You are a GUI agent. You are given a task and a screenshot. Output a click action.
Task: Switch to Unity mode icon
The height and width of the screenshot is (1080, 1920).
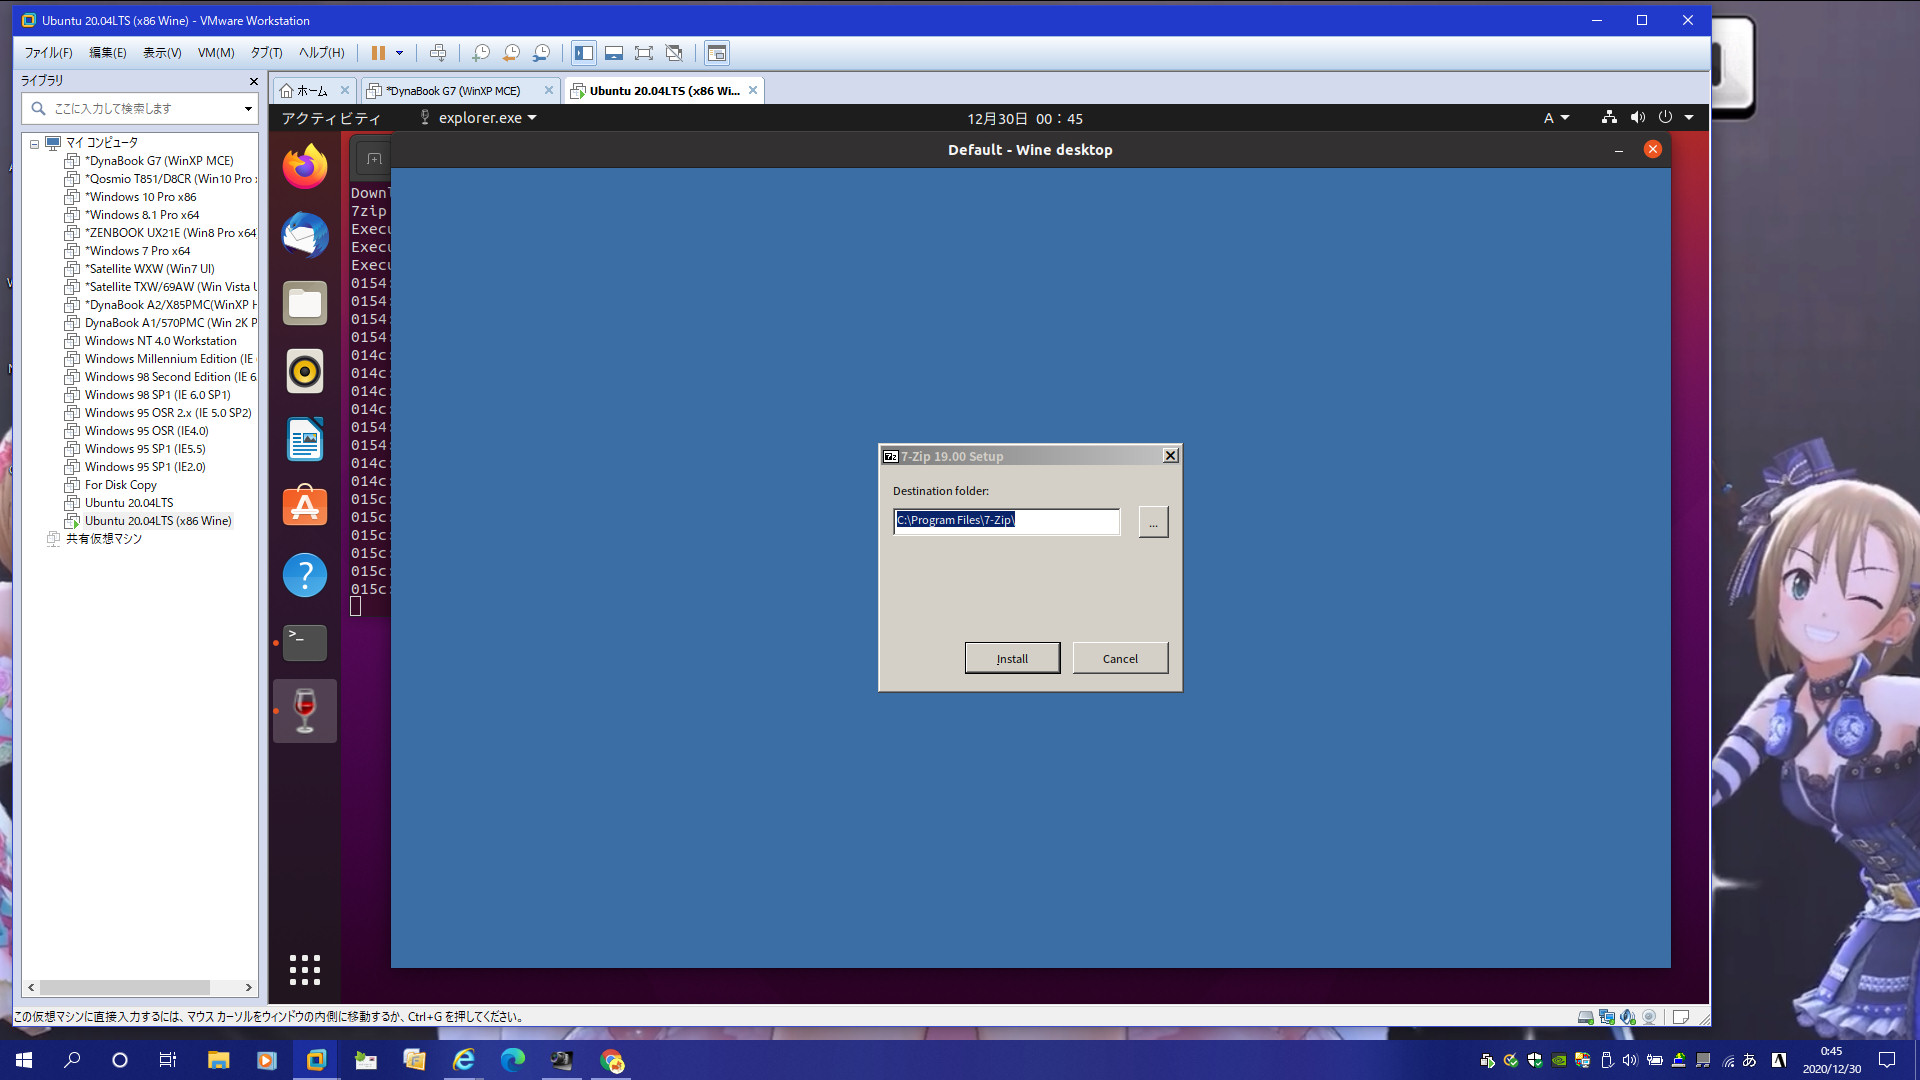tap(674, 53)
